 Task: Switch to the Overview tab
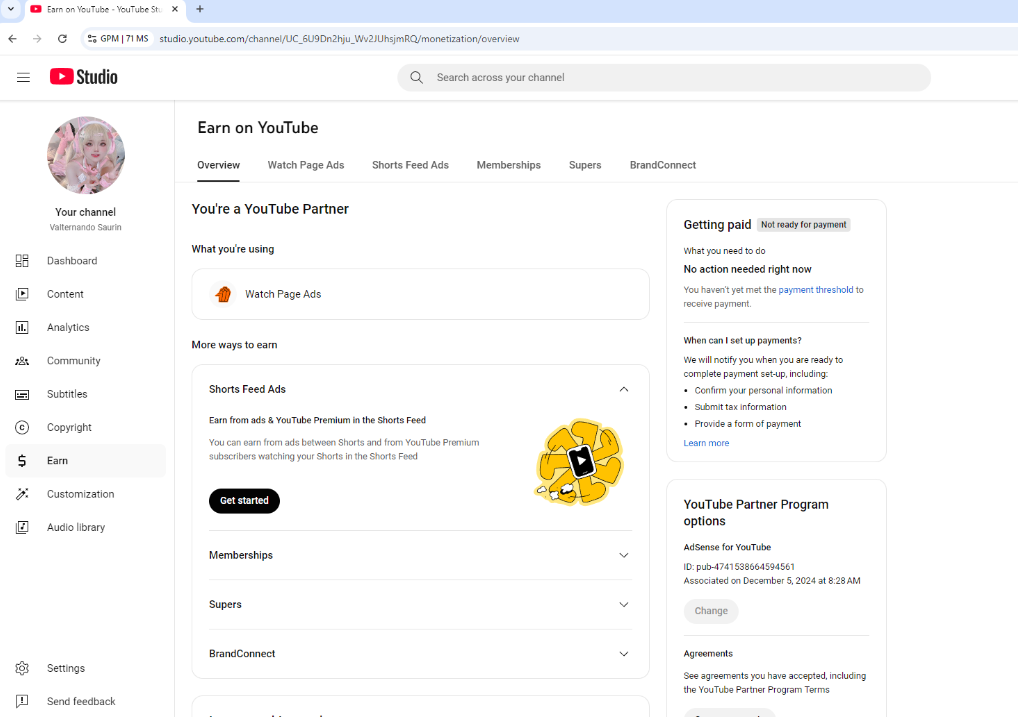pos(219,165)
